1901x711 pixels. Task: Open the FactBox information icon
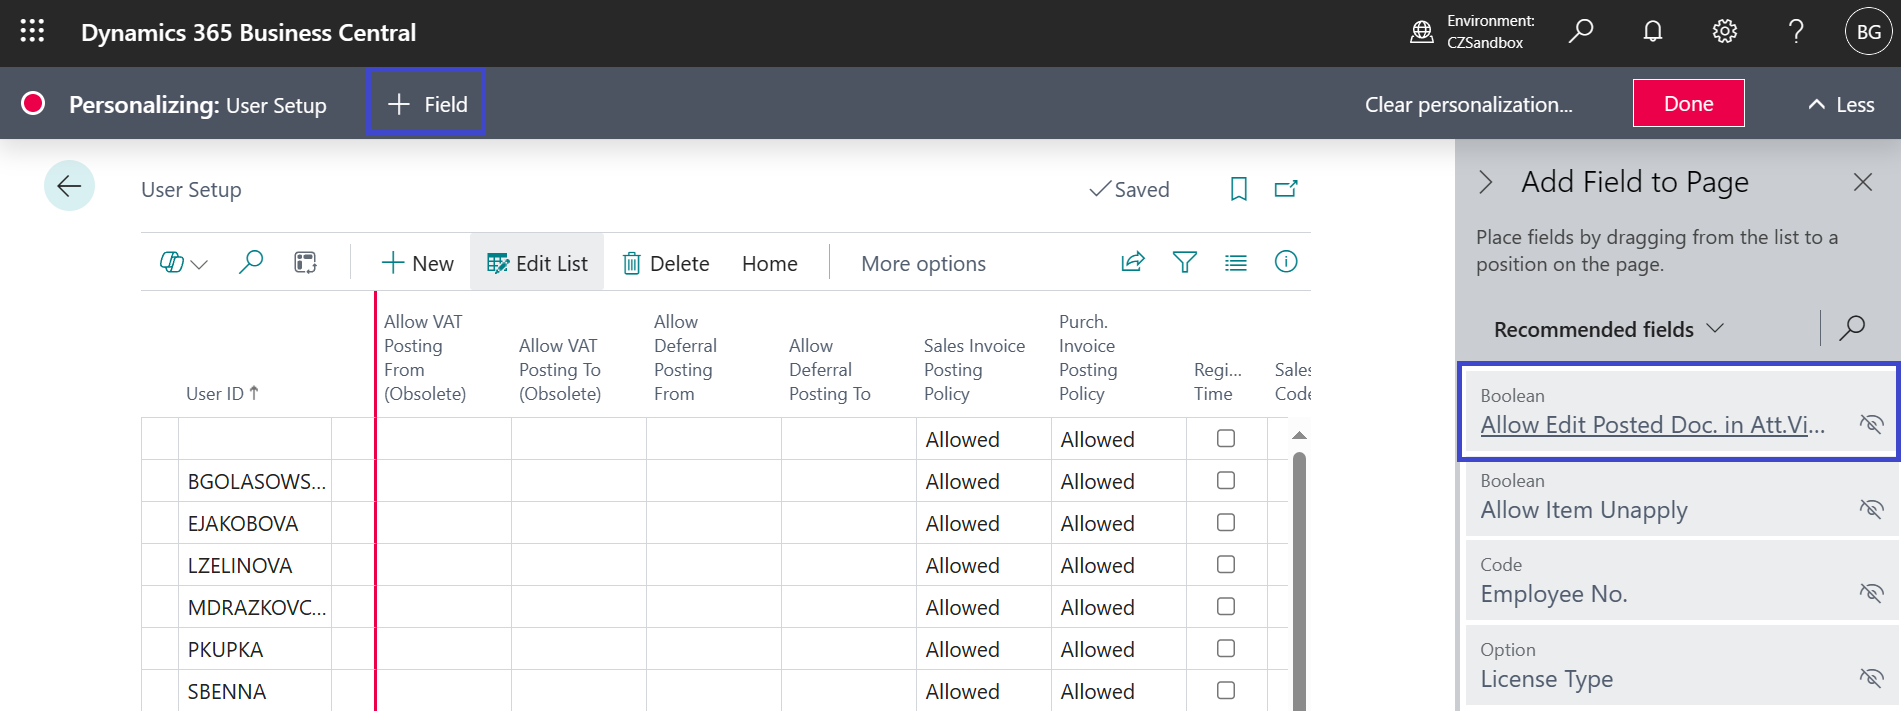(1286, 262)
